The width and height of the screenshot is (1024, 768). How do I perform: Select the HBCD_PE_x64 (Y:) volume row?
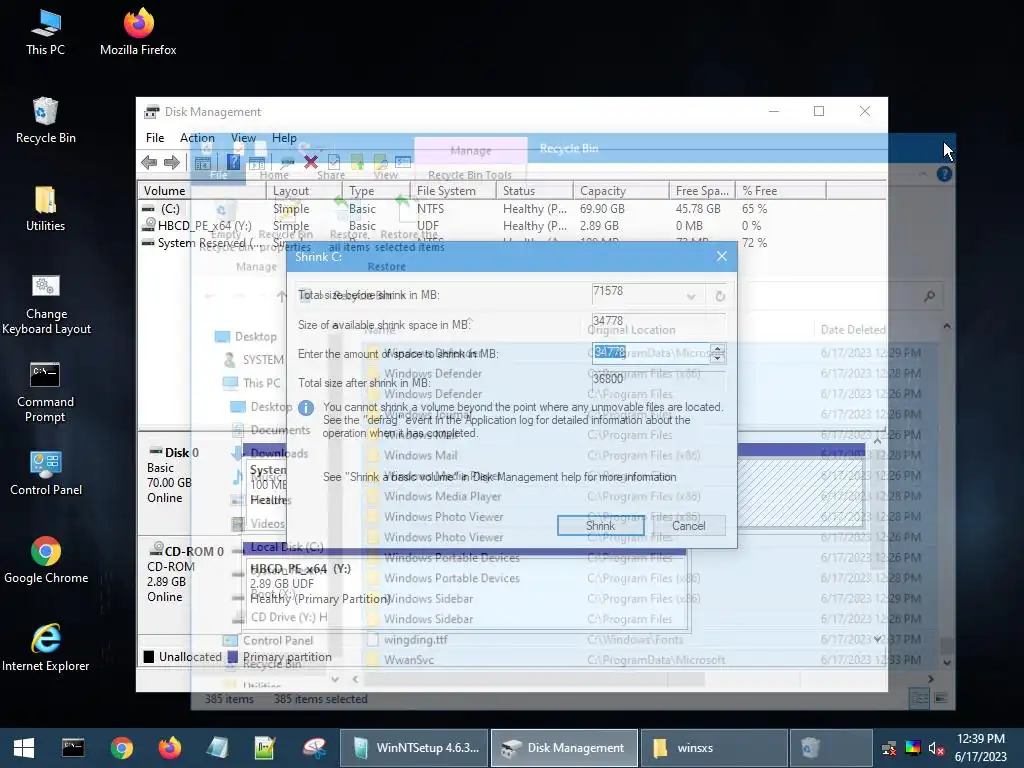(x=511, y=226)
